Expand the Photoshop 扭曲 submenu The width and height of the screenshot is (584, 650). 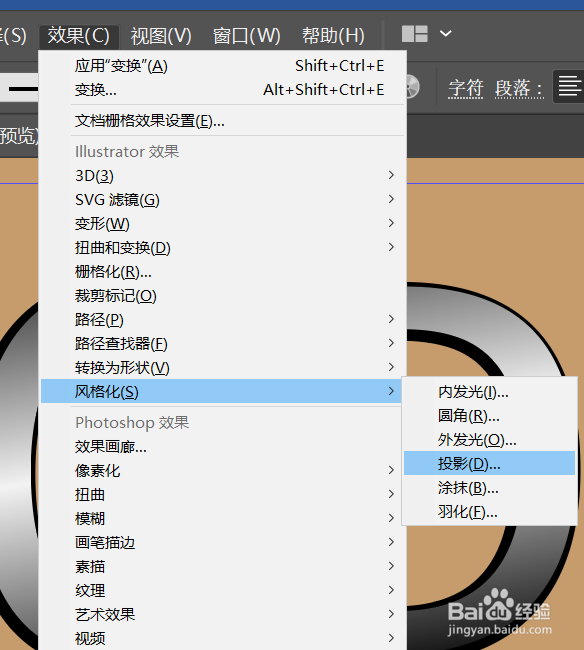coord(223,495)
